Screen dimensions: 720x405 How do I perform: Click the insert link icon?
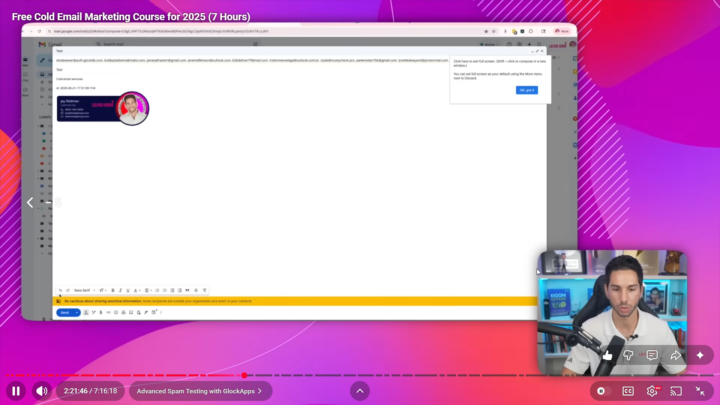pos(108,313)
